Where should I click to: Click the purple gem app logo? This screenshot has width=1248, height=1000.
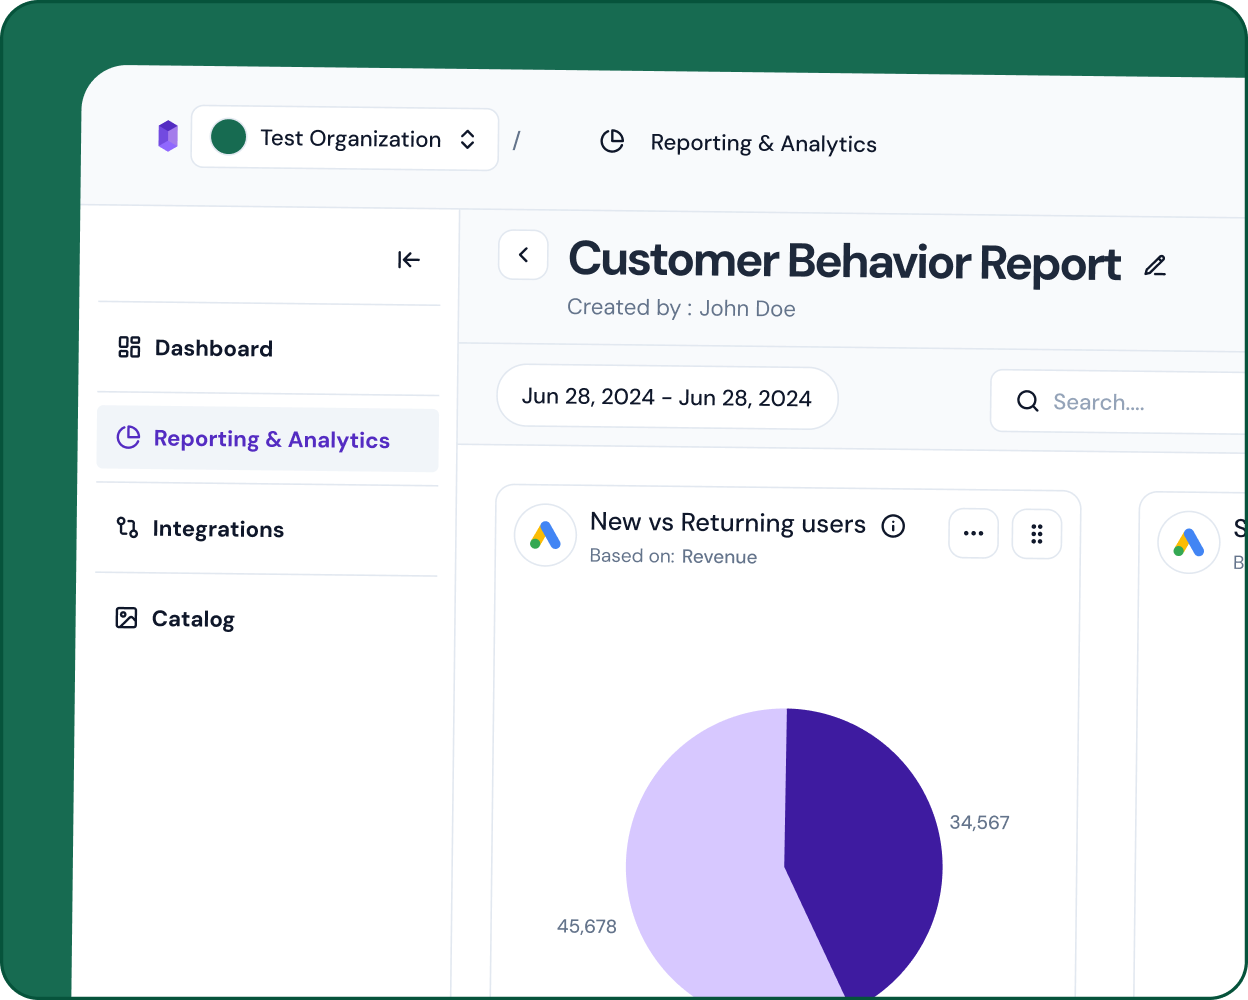tap(168, 136)
